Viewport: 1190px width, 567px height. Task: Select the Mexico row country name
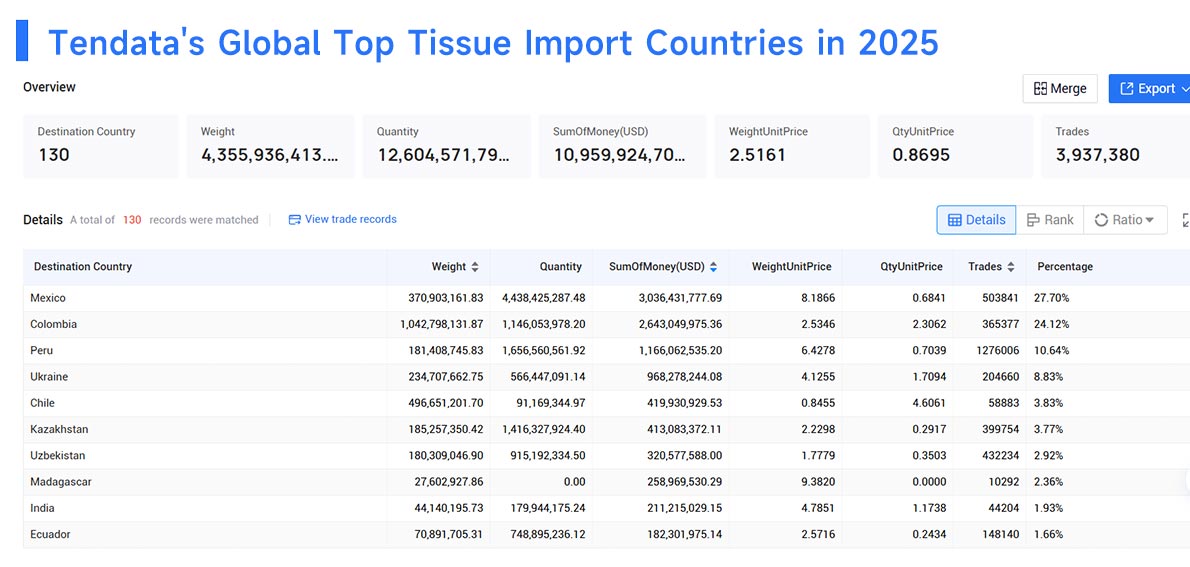coord(48,298)
